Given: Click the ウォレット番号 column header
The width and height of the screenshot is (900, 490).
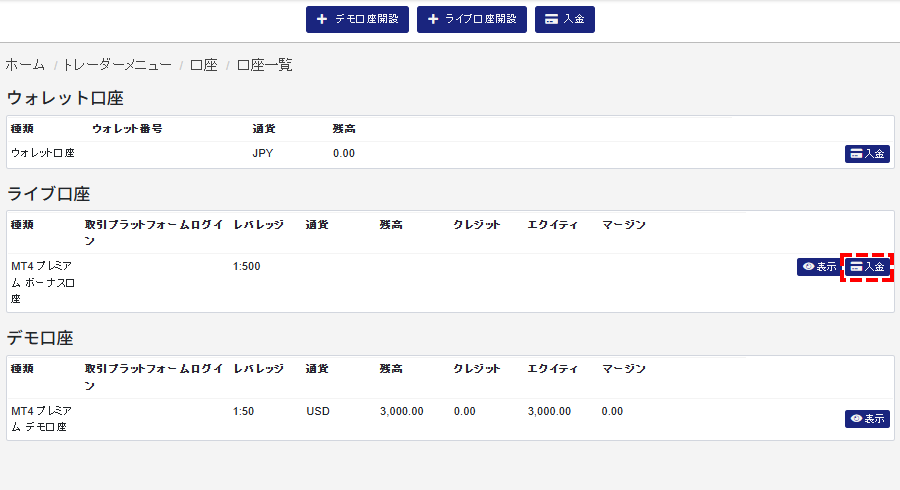Looking at the screenshot, I should click(127, 129).
